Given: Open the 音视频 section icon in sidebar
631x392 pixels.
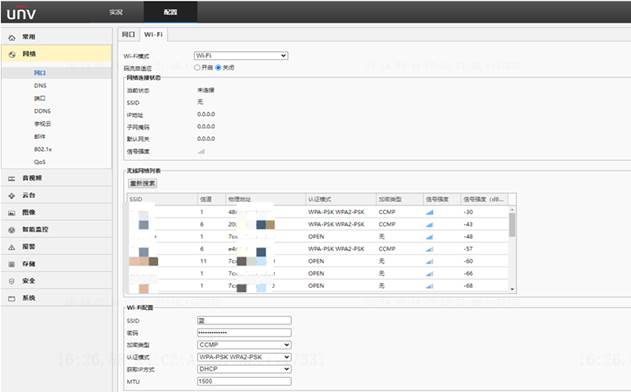Looking at the screenshot, I should [x=12, y=178].
